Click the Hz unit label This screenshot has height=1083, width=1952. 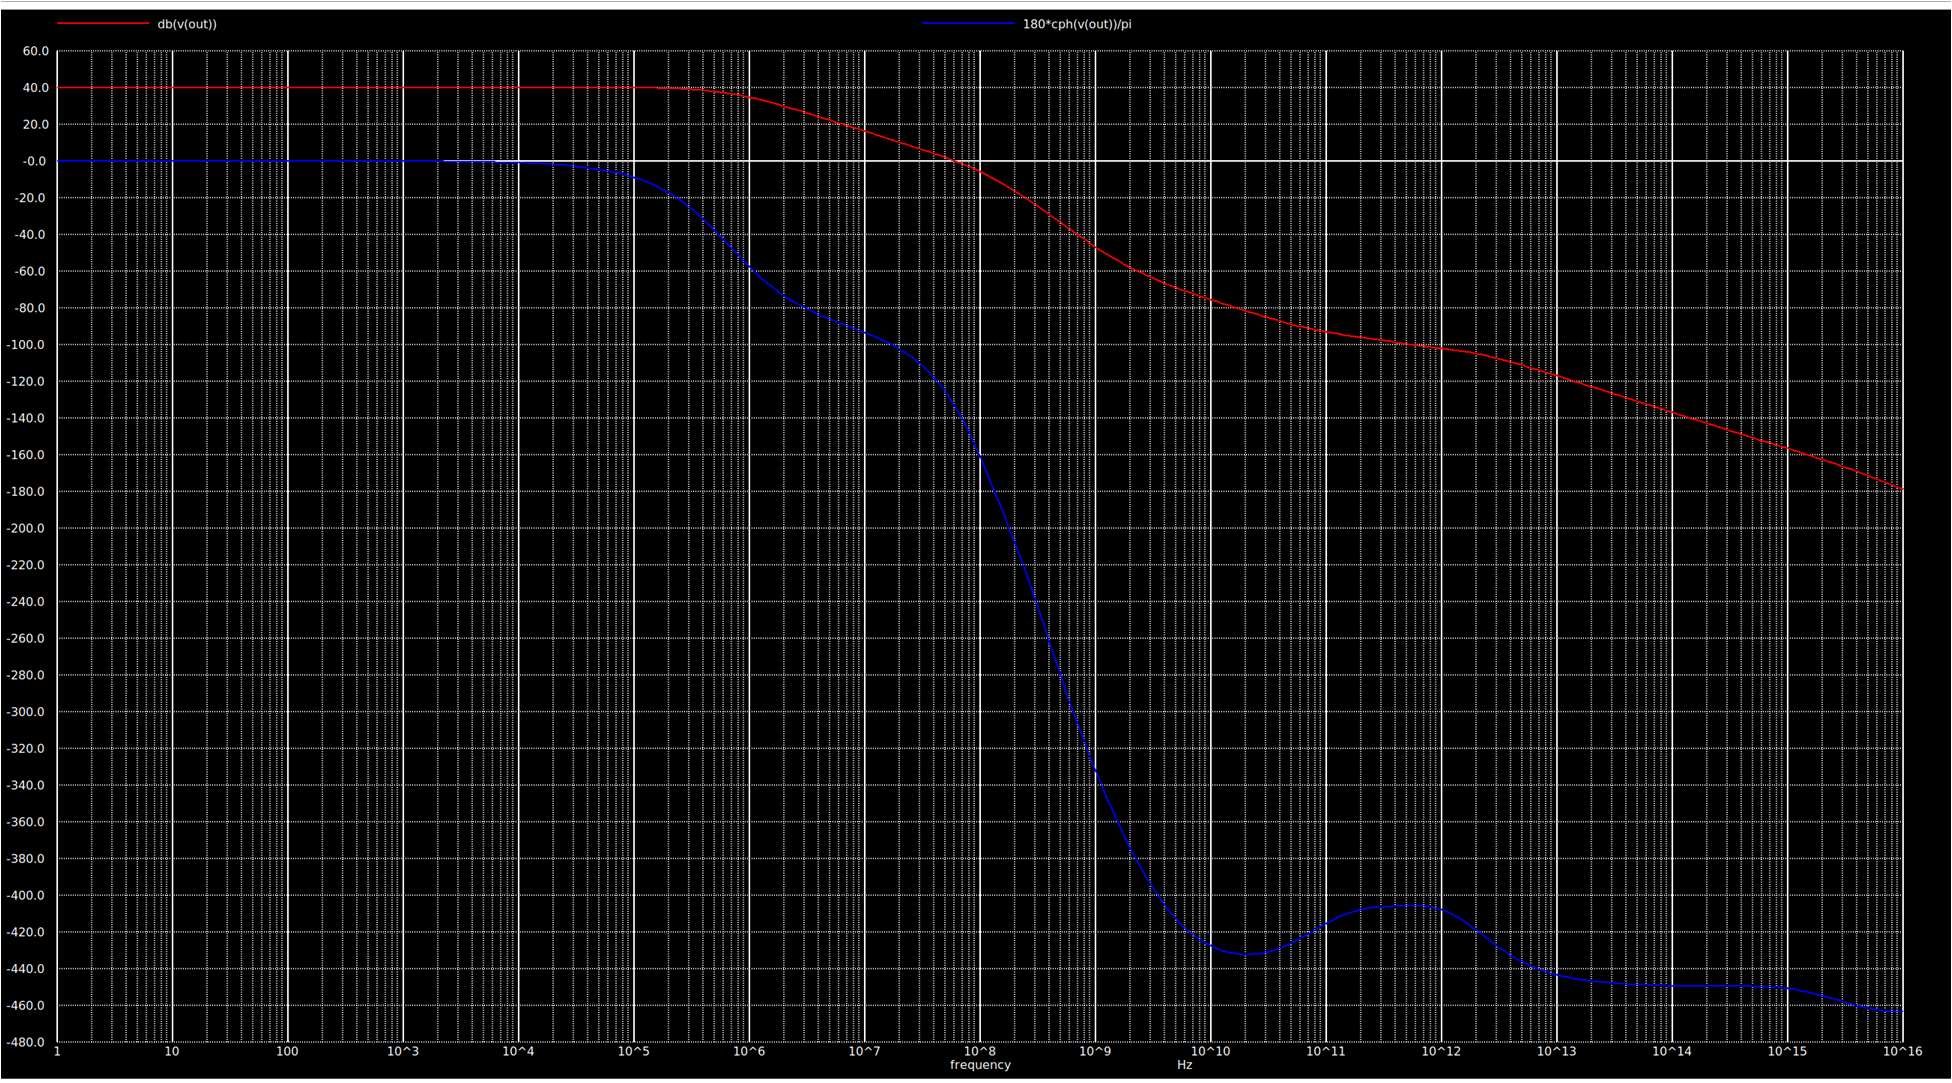(1184, 1065)
